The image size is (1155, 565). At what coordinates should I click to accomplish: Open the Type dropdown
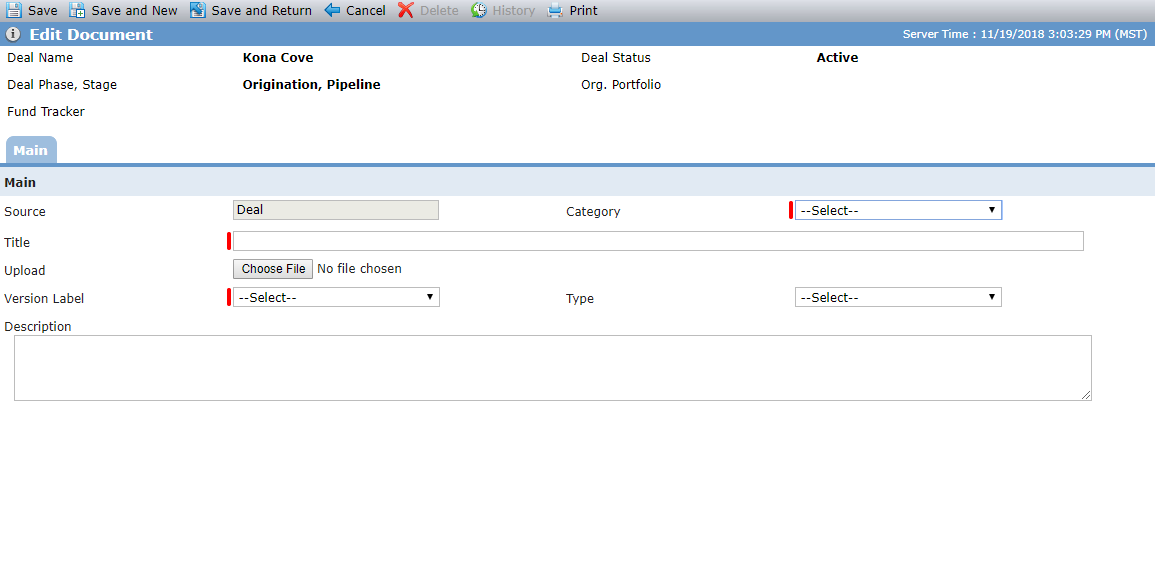coord(898,298)
